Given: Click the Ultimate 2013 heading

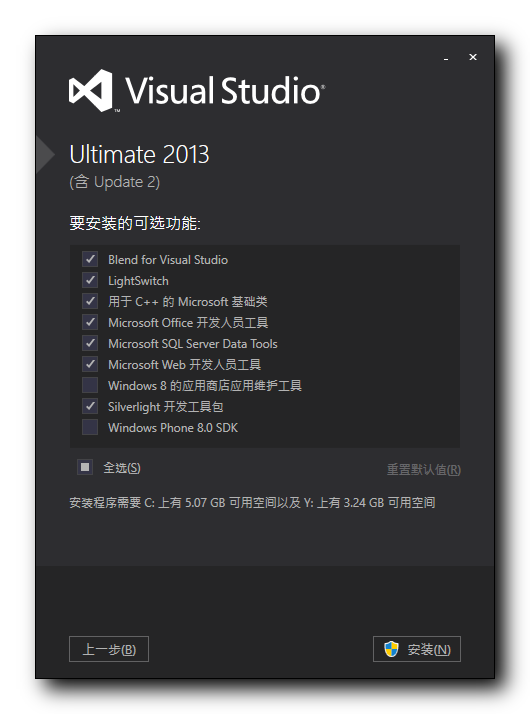Looking at the screenshot, I should 139,154.
